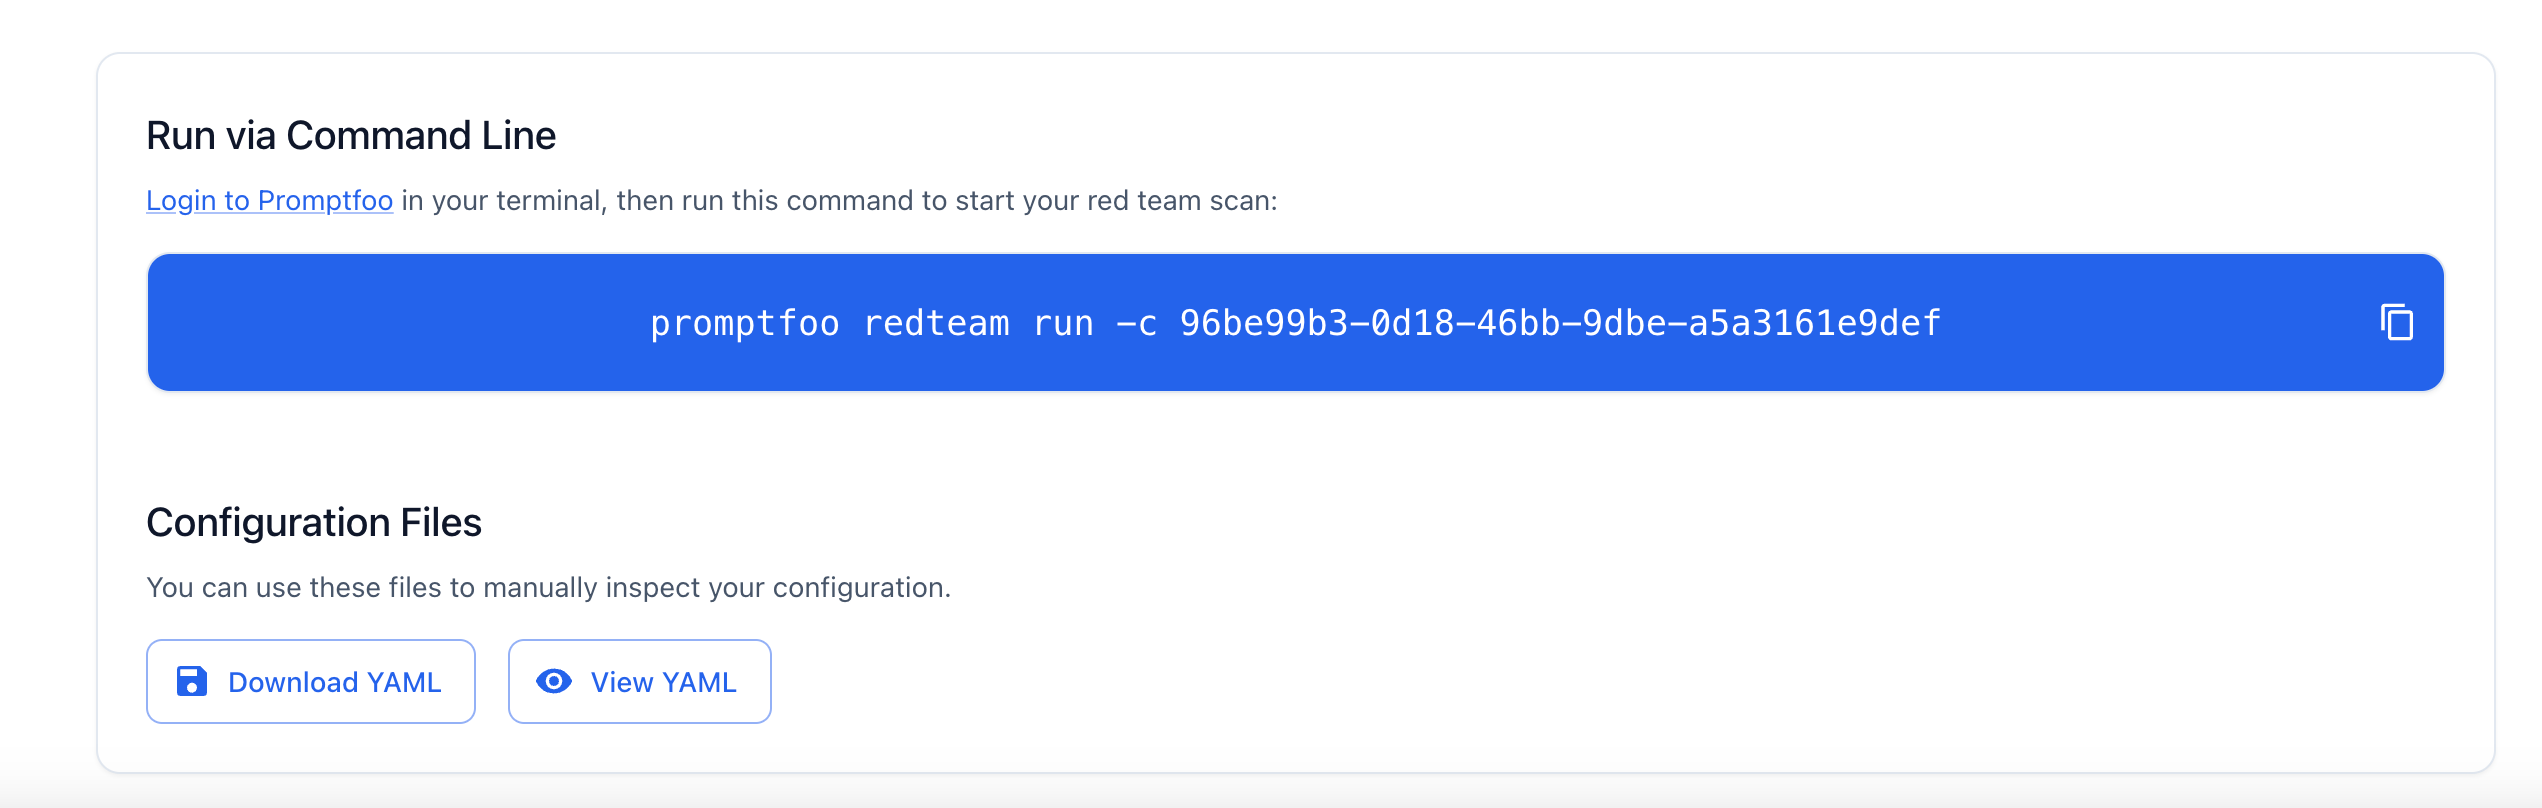This screenshot has width=2542, height=808.
Task: Copy the redteam command with copy icon
Action: (x=2396, y=322)
